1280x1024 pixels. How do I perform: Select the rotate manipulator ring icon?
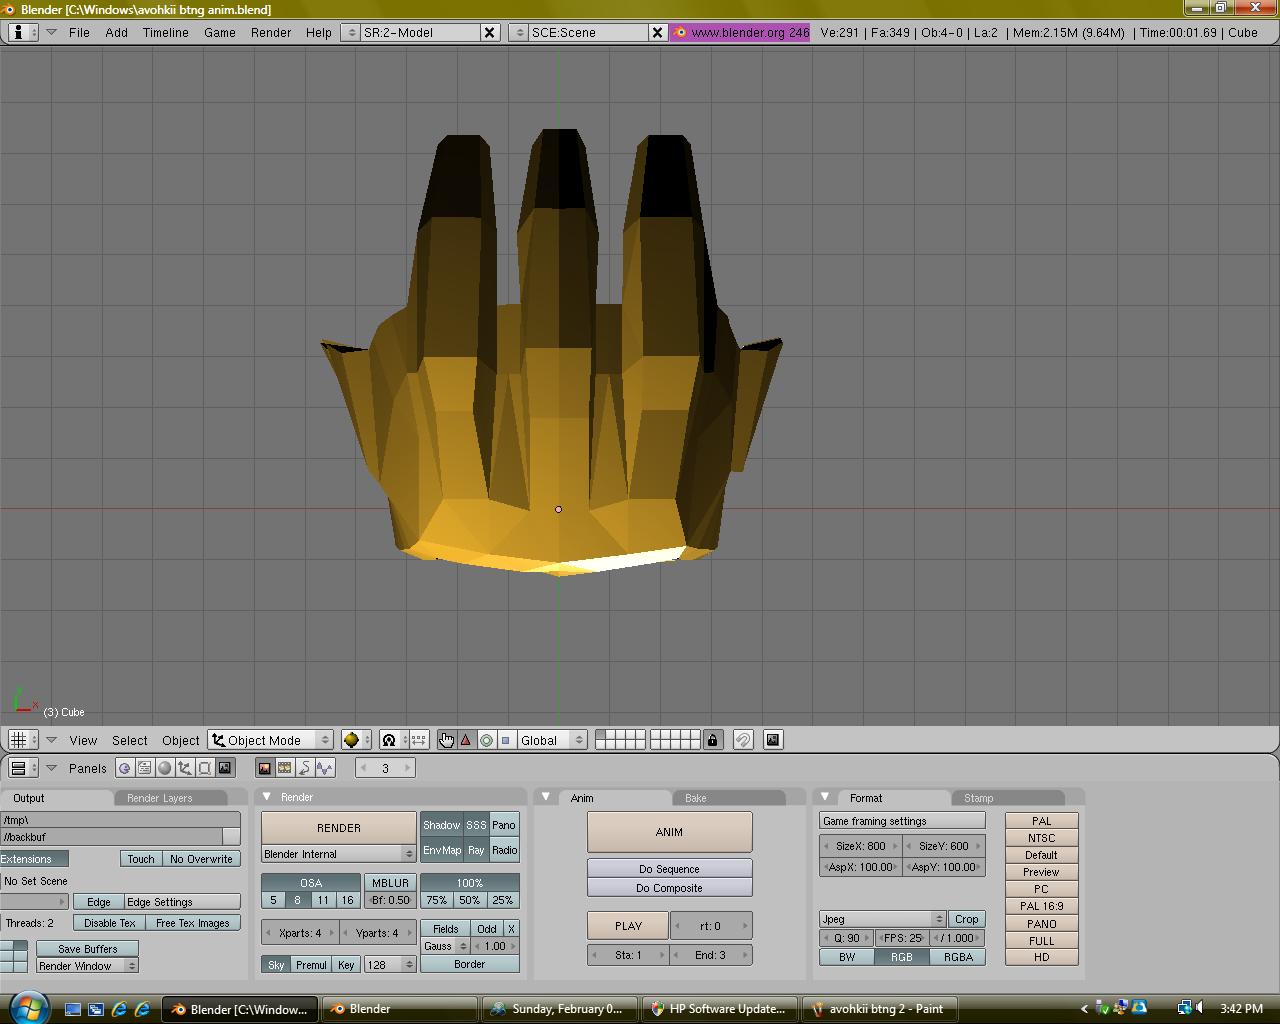[x=486, y=740]
